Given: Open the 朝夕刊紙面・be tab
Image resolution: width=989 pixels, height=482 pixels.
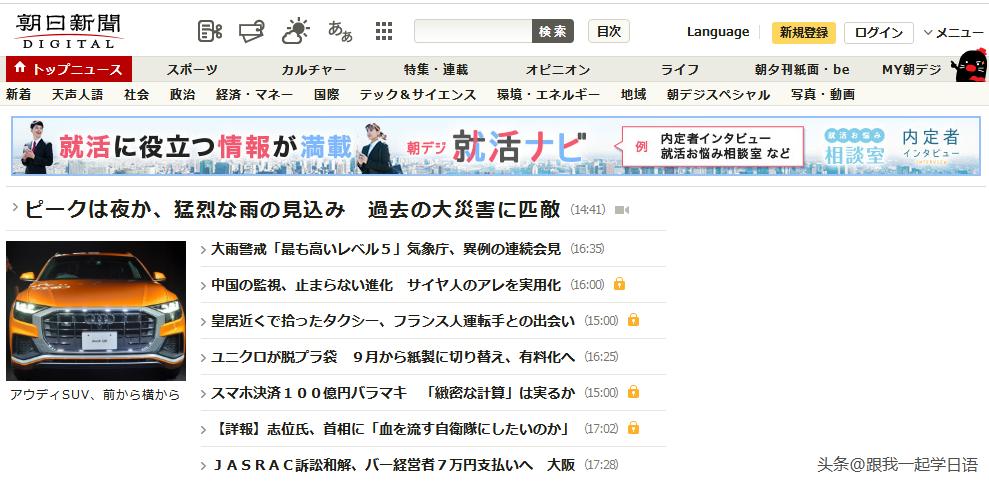Looking at the screenshot, I should (802, 69).
